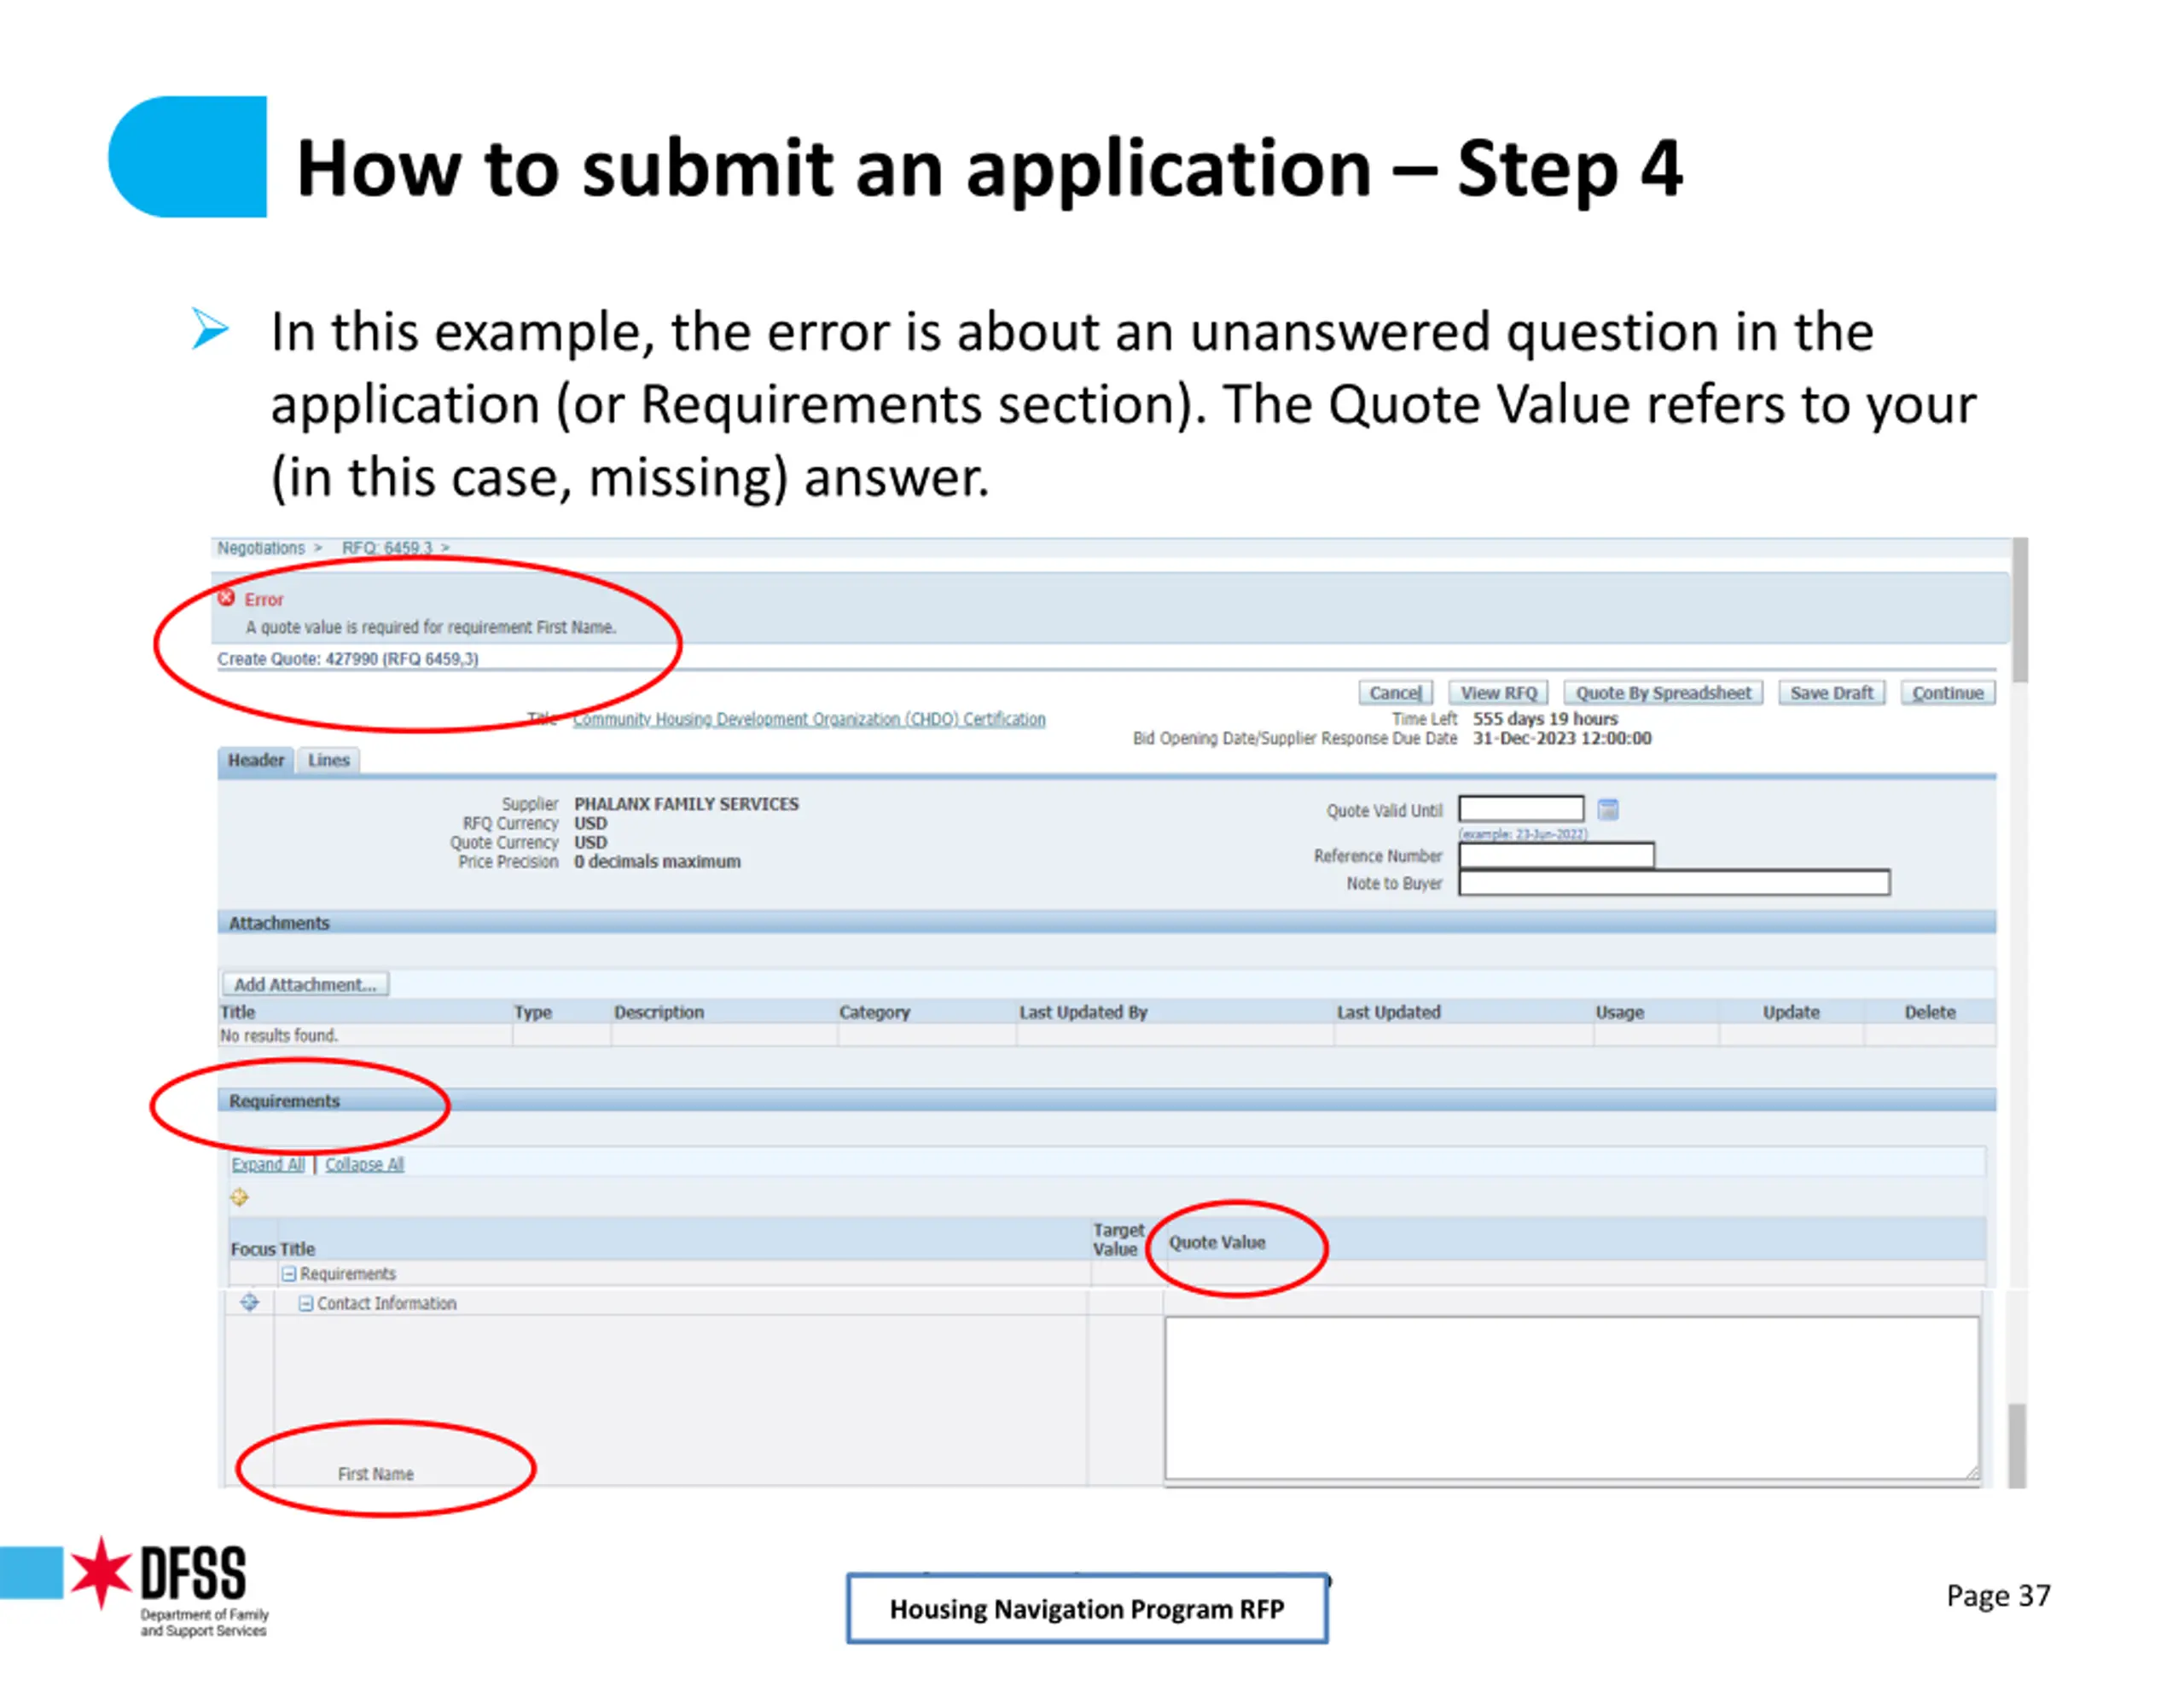
Task: Click the '555 days 19 hours' time left value
Action: tap(1544, 718)
